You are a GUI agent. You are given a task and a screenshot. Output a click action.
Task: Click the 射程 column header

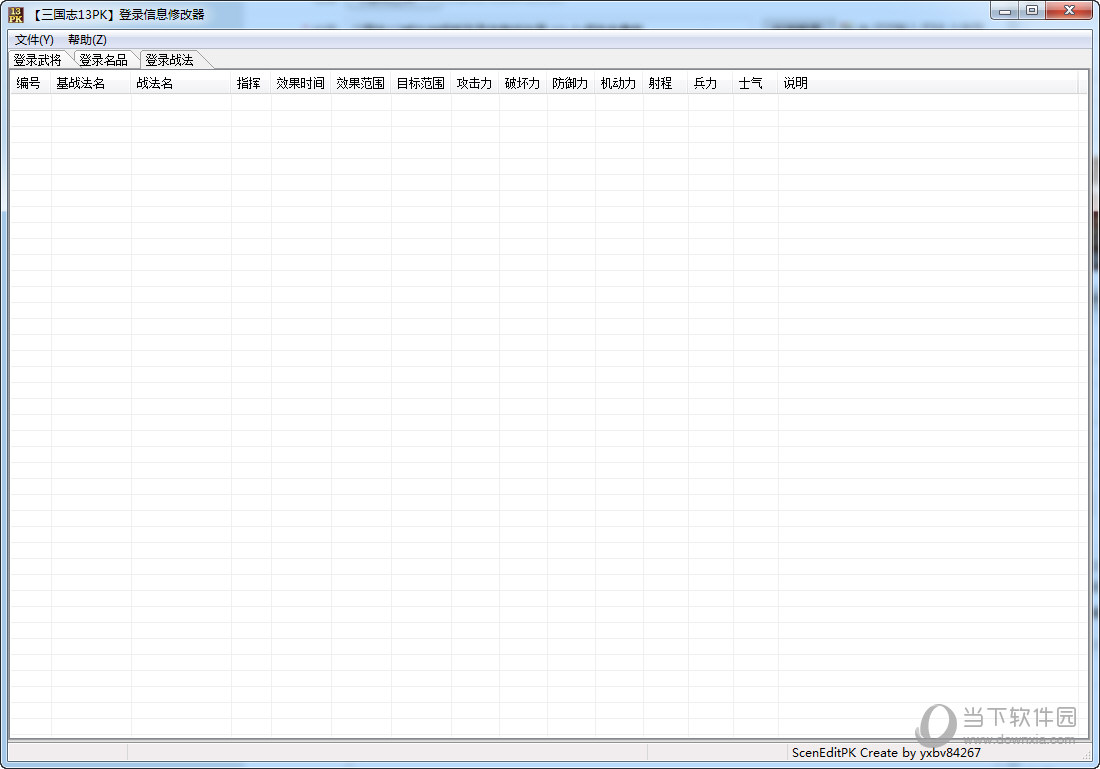tap(661, 83)
